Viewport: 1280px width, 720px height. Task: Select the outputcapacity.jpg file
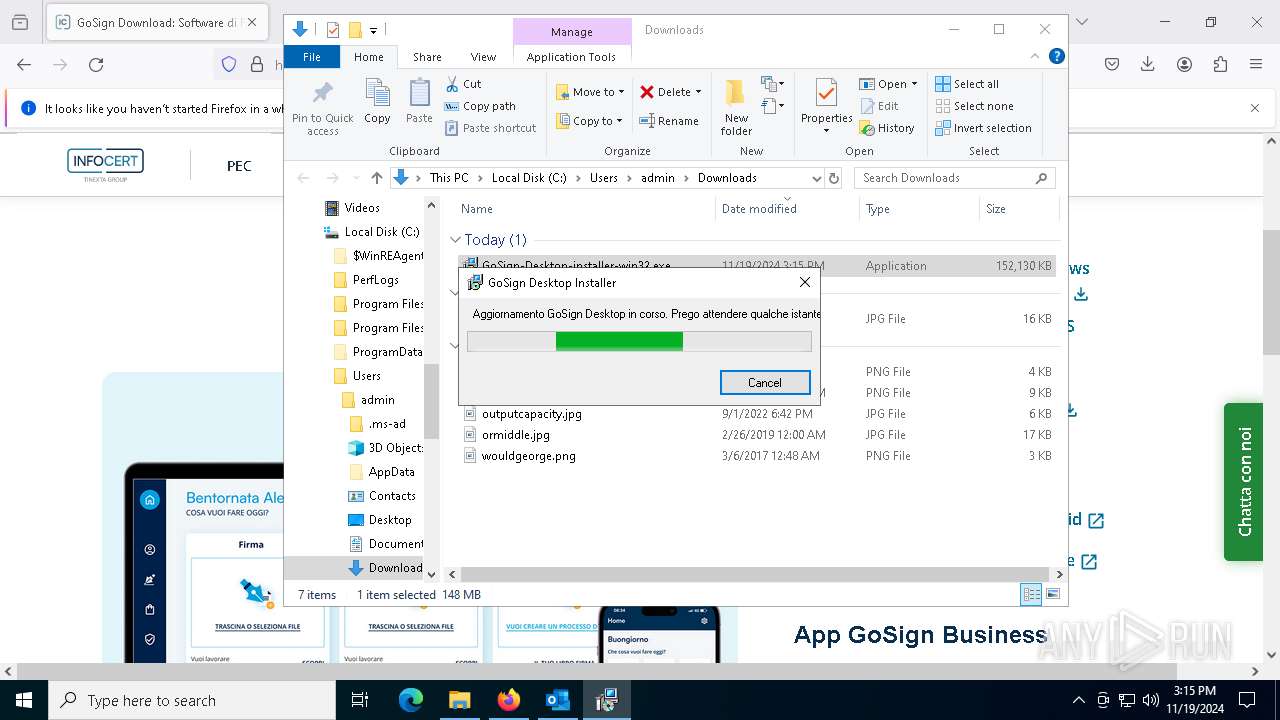click(532, 414)
